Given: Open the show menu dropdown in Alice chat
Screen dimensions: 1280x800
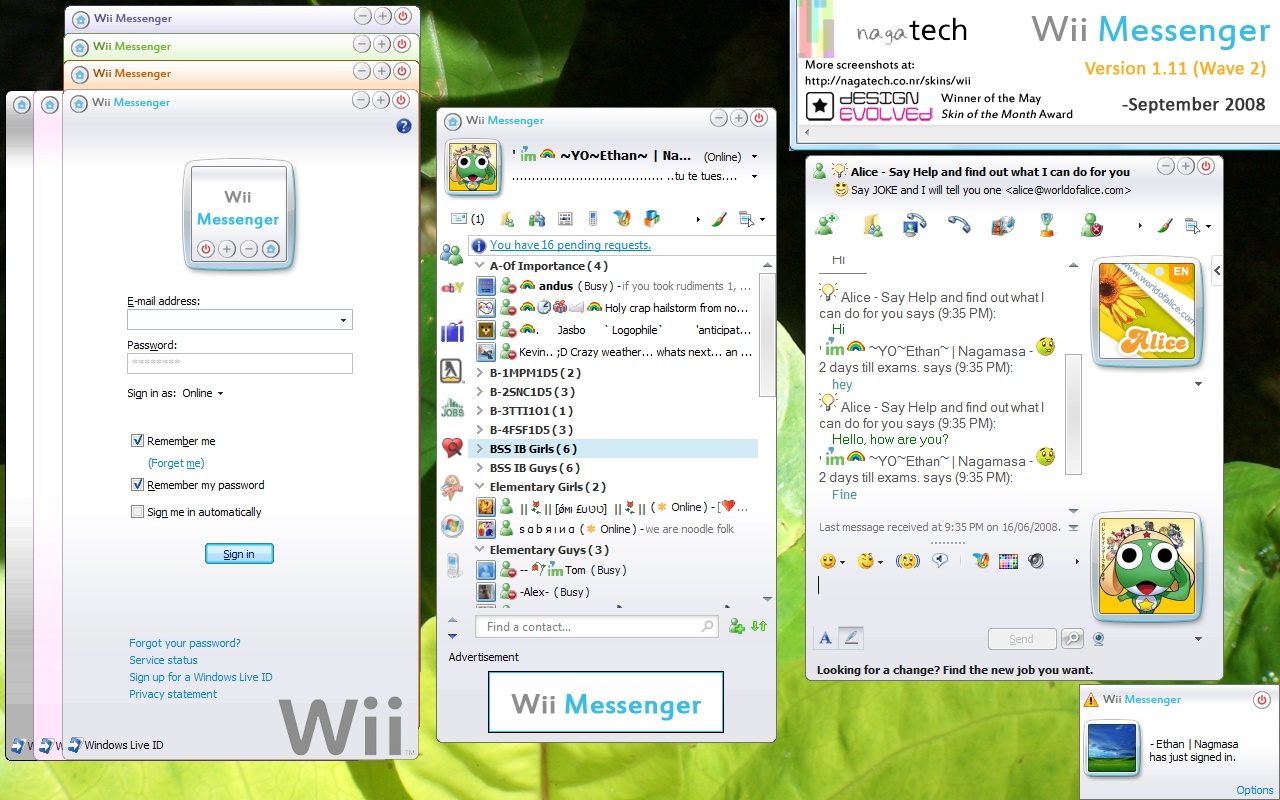Looking at the screenshot, I should click(1197, 226).
